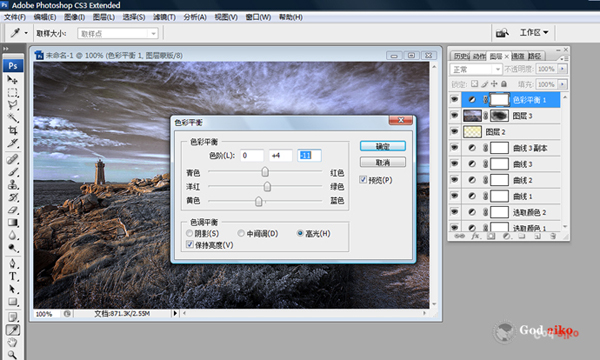Image resolution: width=600 pixels, height=360 pixels.
Task: Select the Path Selection tool
Action: tap(12, 289)
